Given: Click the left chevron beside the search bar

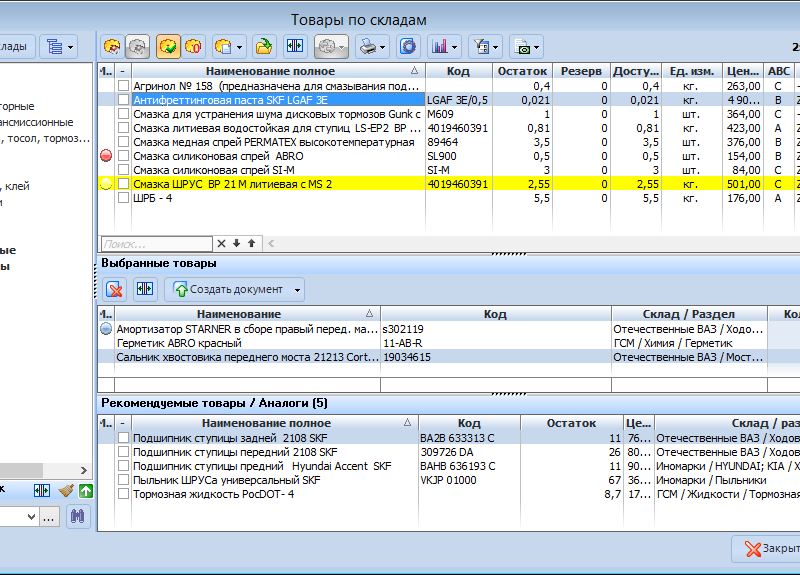Looking at the screenshot, I should point(271,244).
